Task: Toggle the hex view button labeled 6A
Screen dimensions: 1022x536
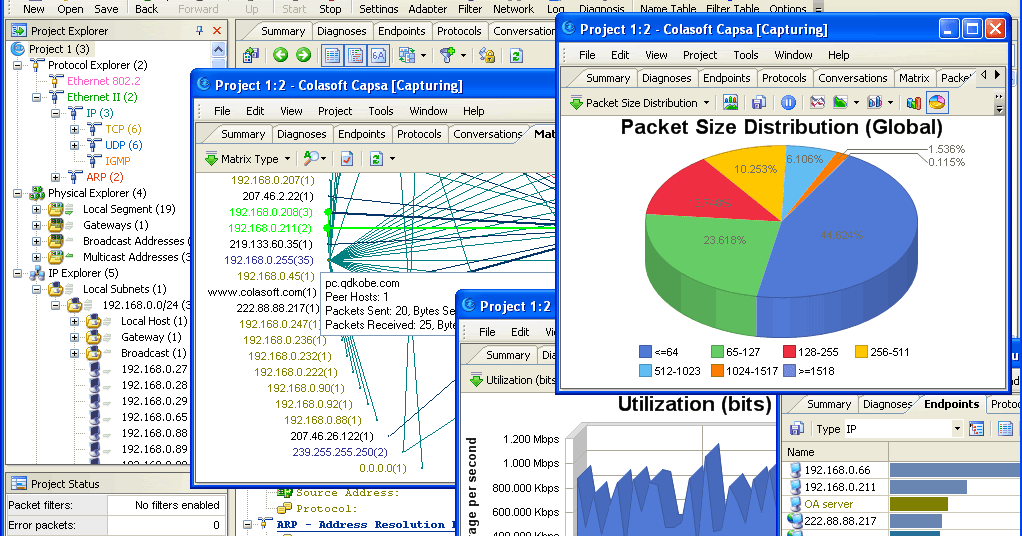Action: click(x=379, y=55)
